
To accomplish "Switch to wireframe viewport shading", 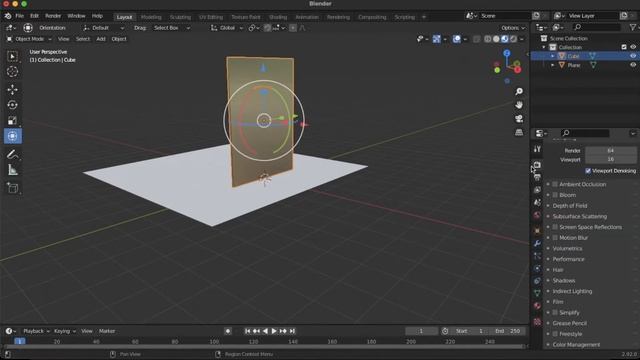I will tap(488, 39).
